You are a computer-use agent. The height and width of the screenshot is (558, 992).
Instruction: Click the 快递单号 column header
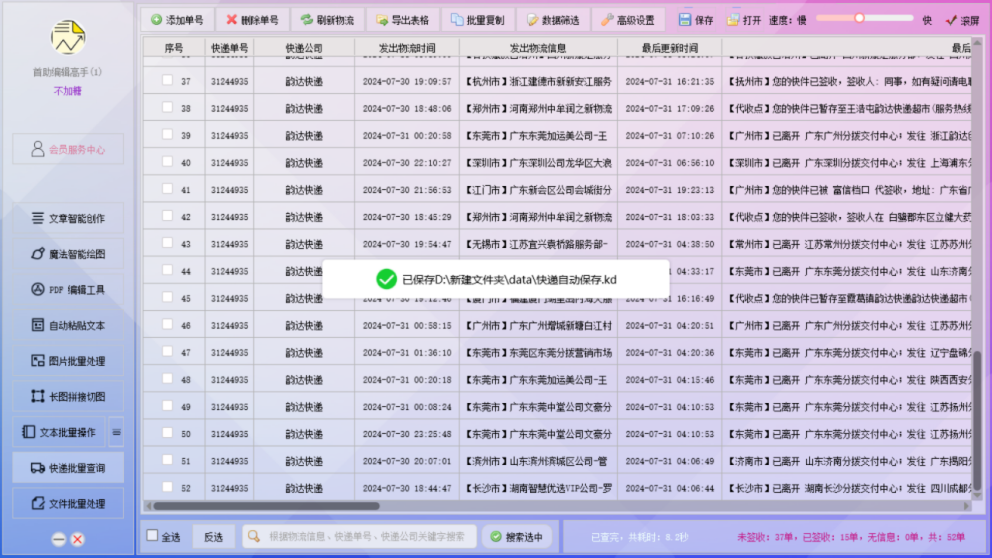pos(230,48)
